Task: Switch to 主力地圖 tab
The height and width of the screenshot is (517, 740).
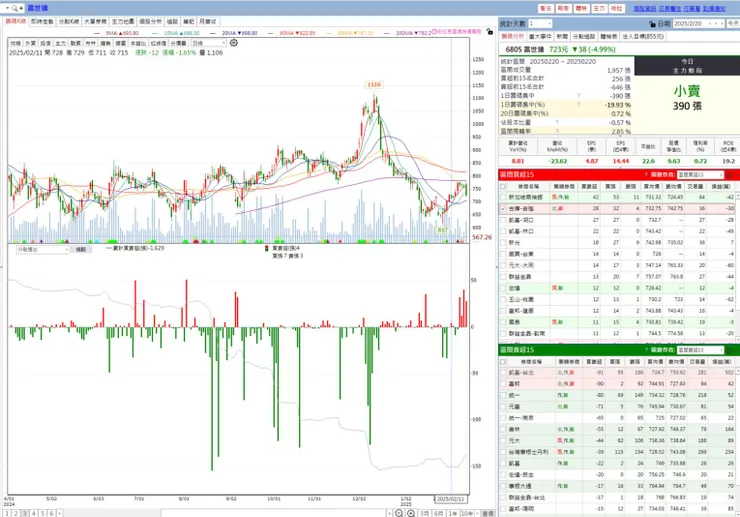Action: [x=123, y=22]
